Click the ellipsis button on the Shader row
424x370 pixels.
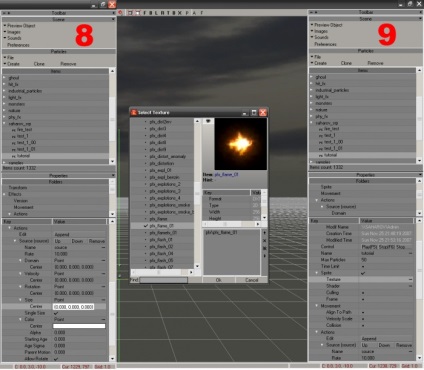coord(411,286)
